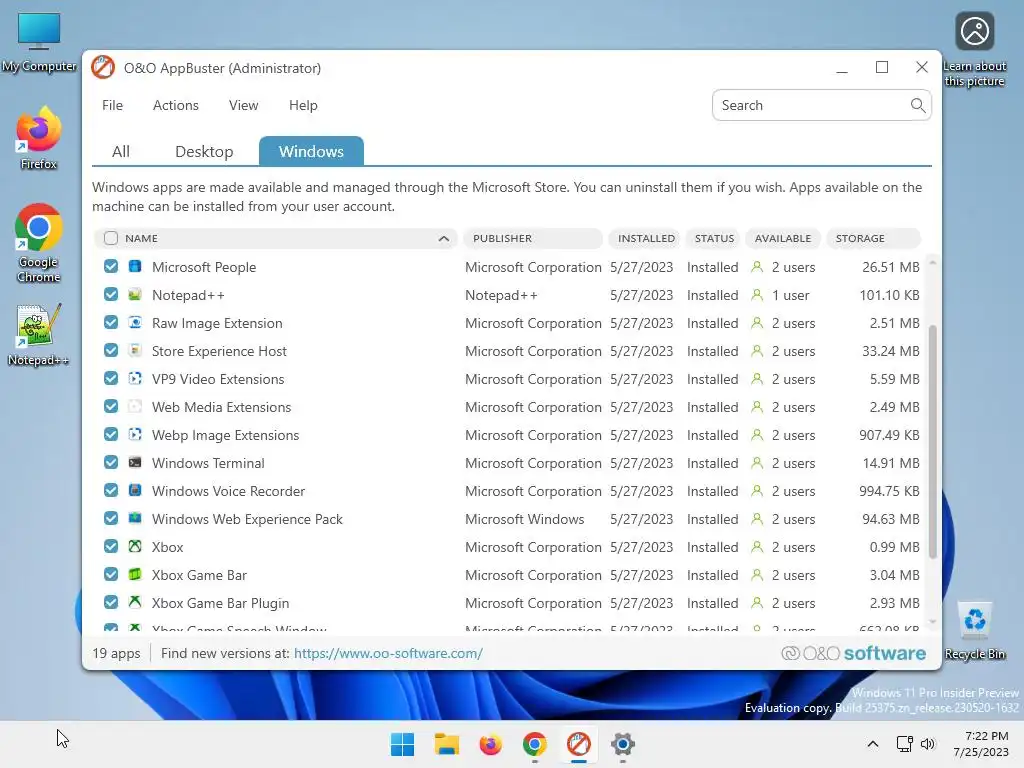Click the app list vertical scrollbar thumb
The image size is (1024, 768).
click(933, 441)
